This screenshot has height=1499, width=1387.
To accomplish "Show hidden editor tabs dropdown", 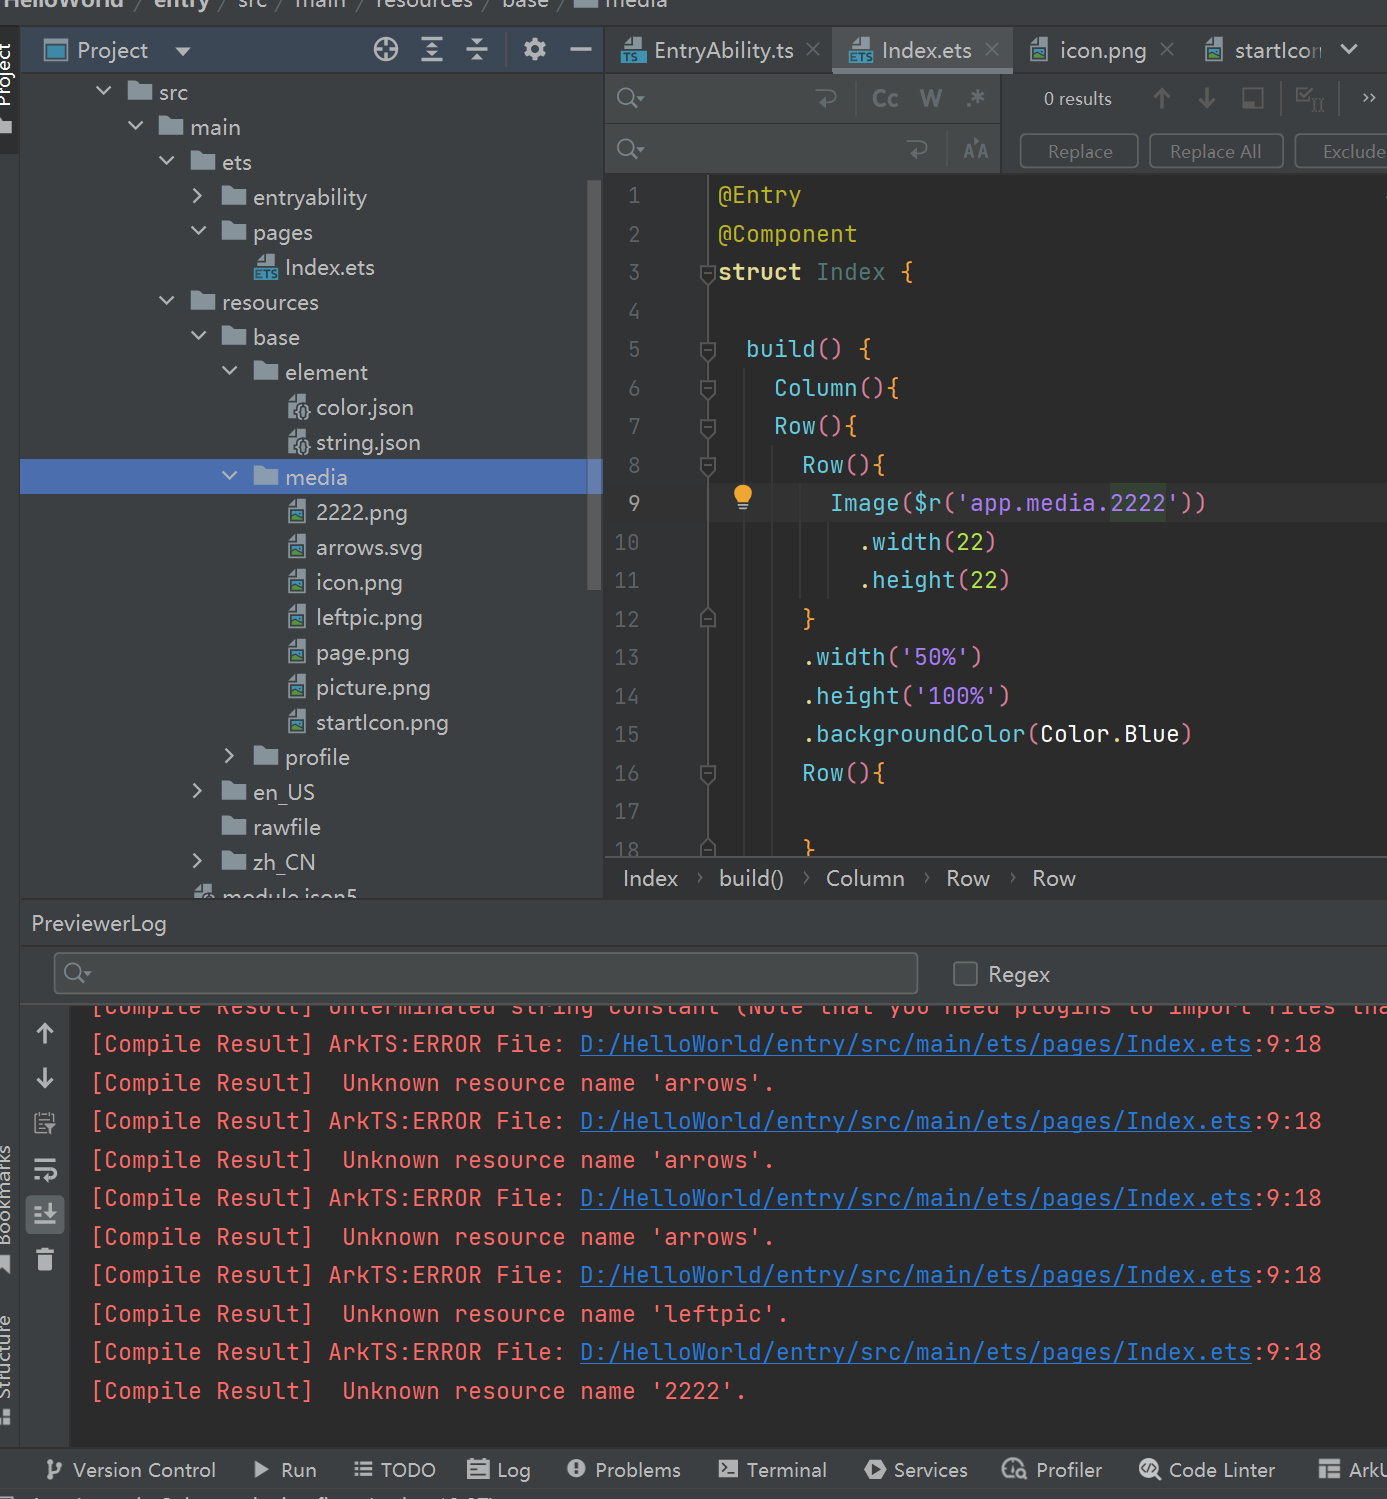I will click(1349, 49).
